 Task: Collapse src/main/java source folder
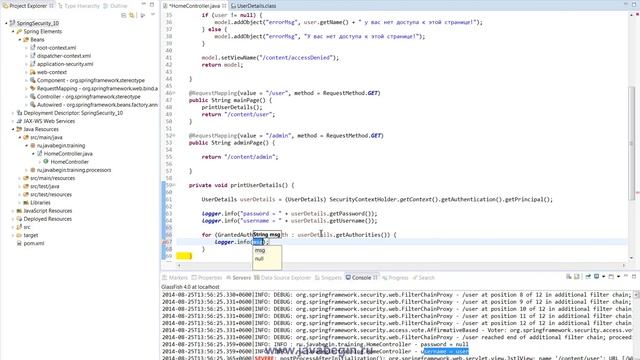pyautogui.click(x=20, y=138)
